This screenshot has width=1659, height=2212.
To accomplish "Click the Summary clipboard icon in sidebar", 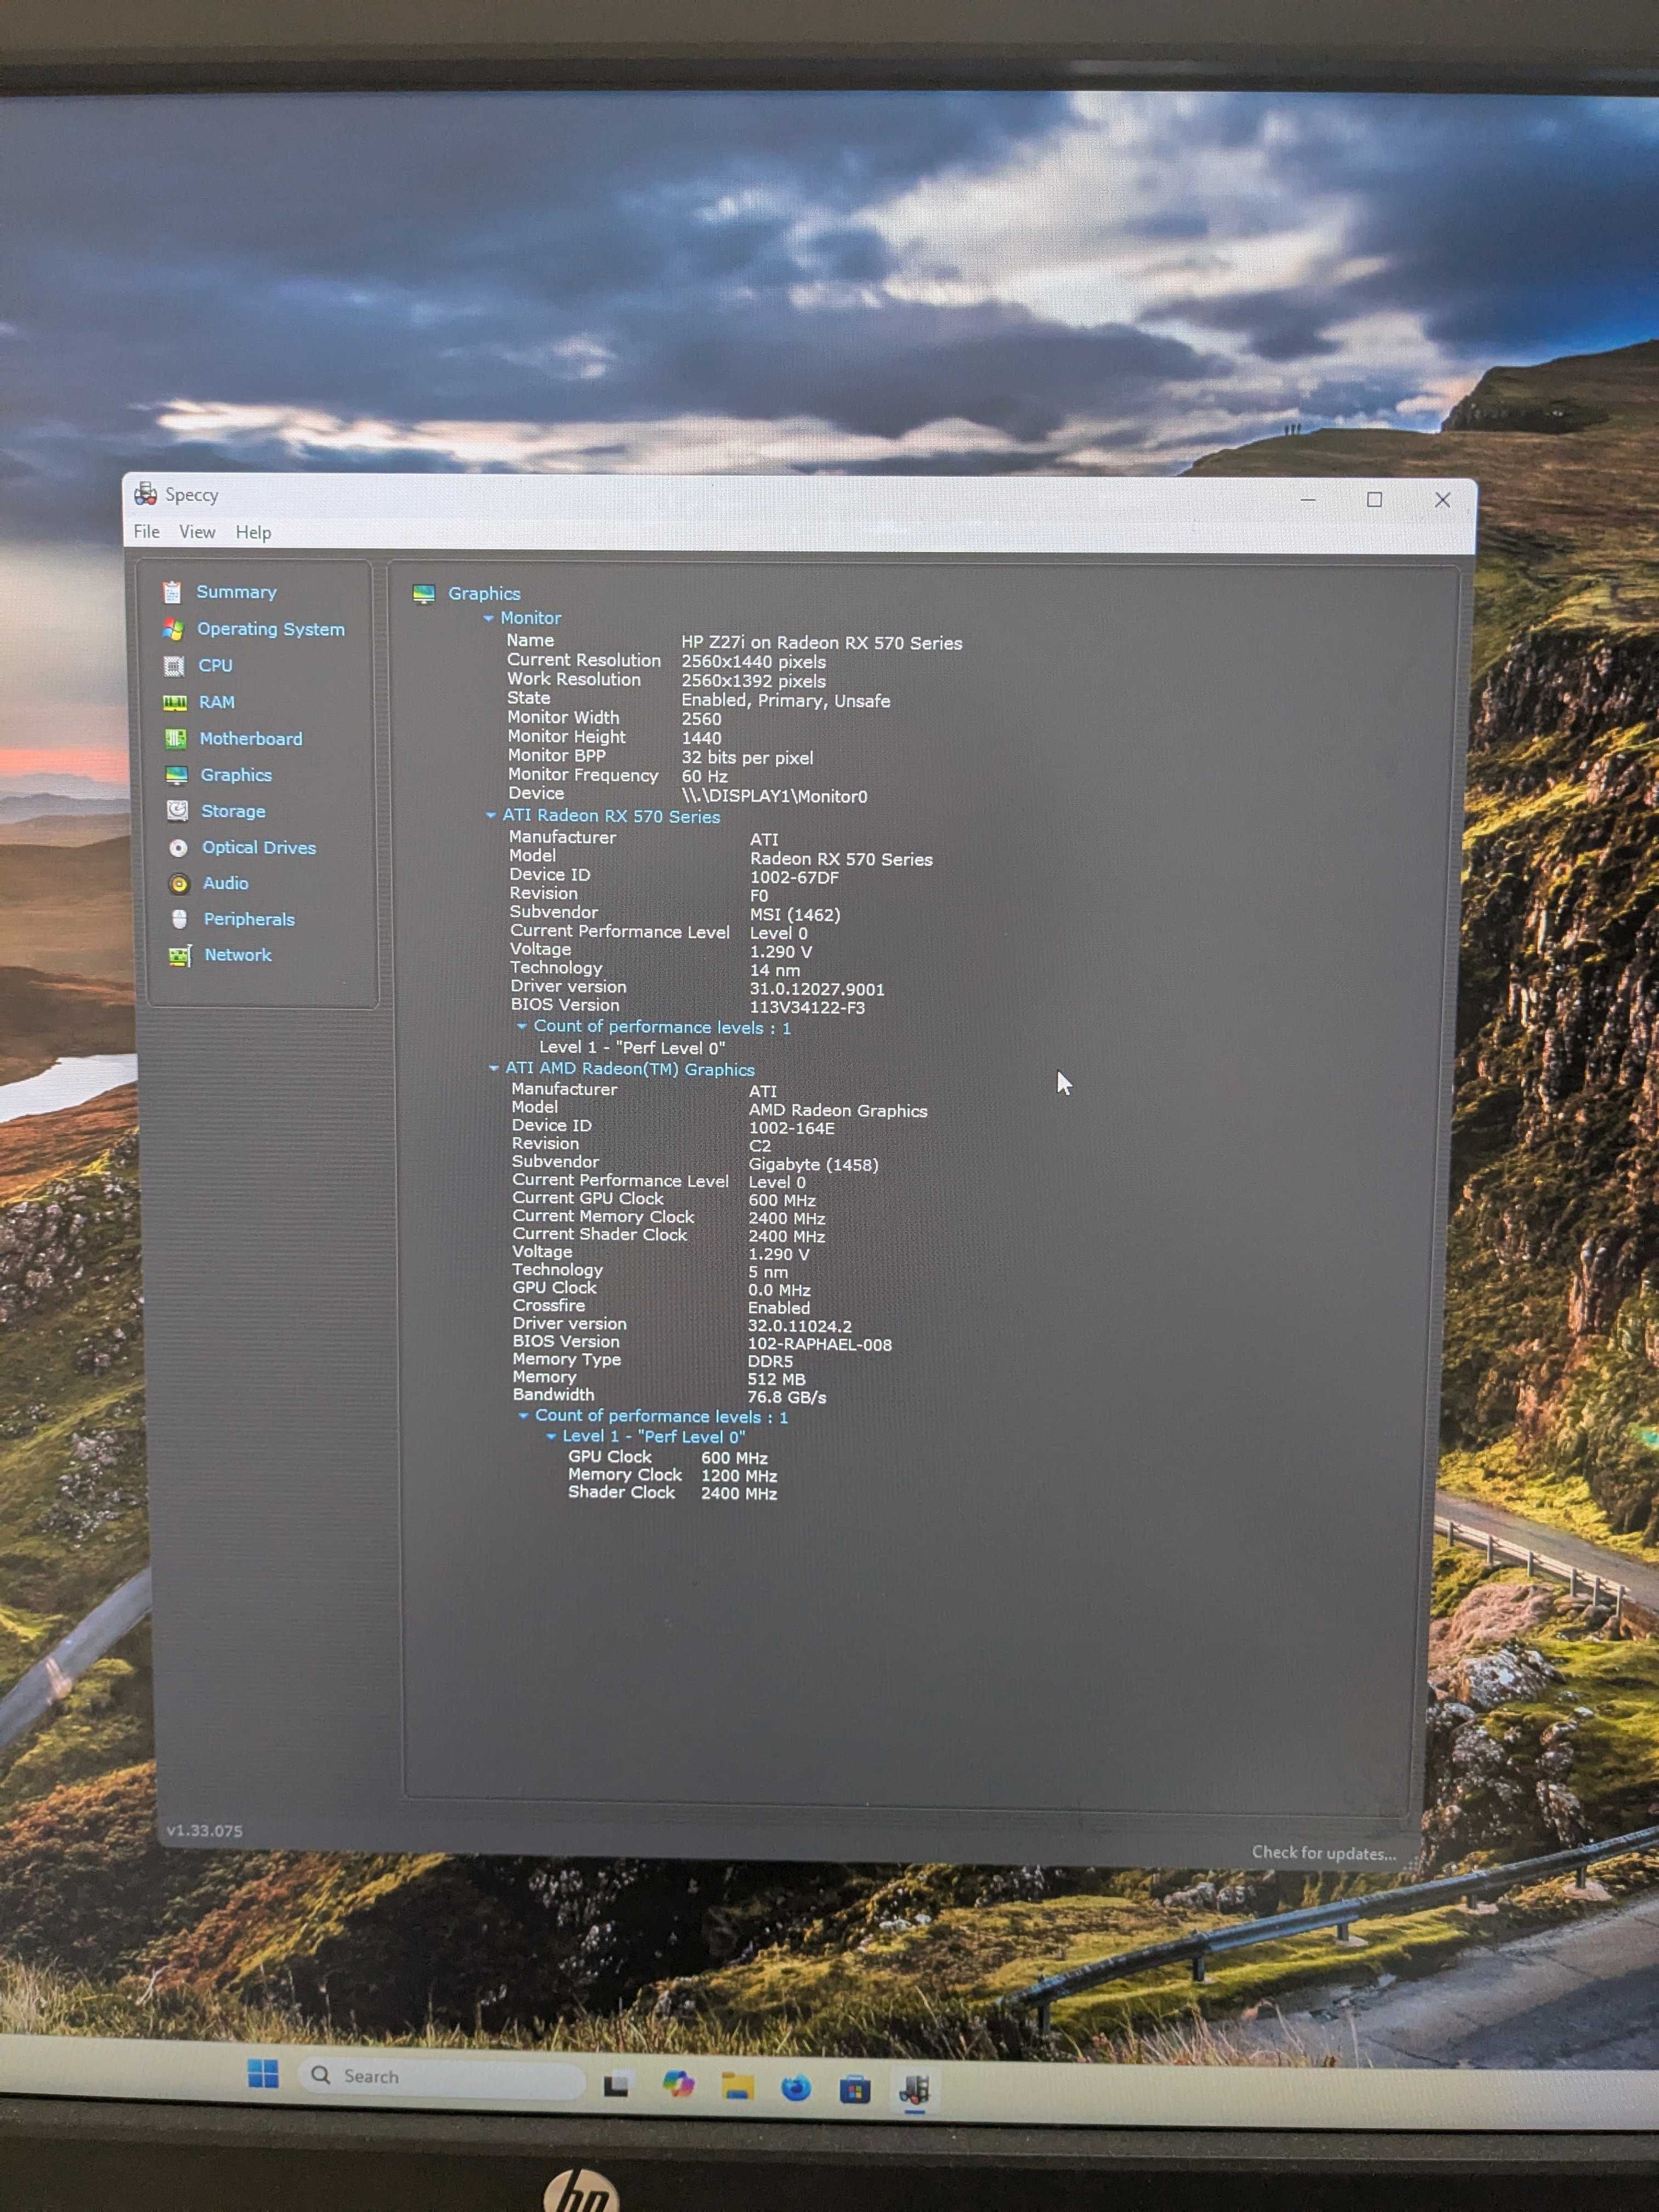I will click(172, 593).
